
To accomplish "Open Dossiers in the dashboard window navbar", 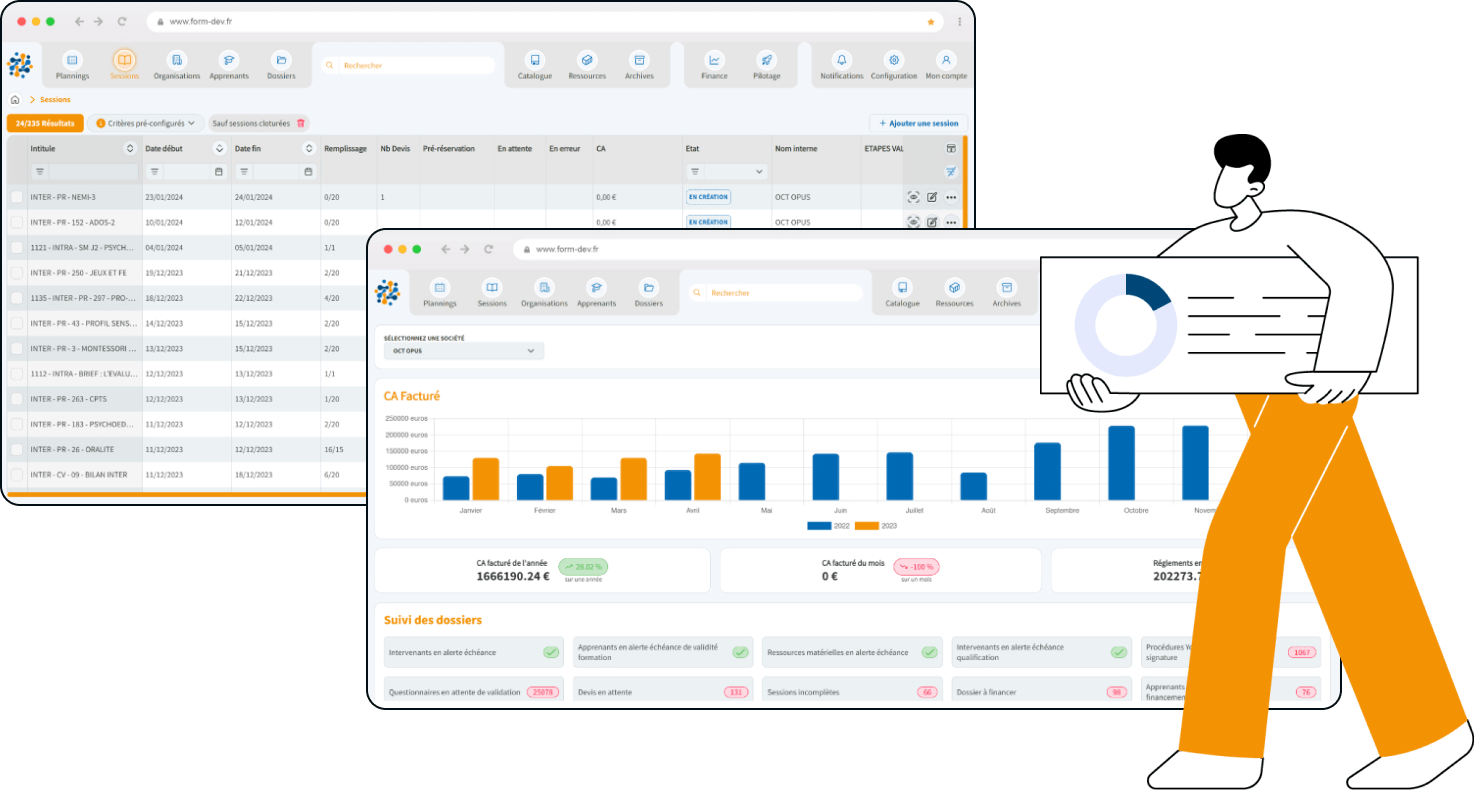I will pos(649,293).
